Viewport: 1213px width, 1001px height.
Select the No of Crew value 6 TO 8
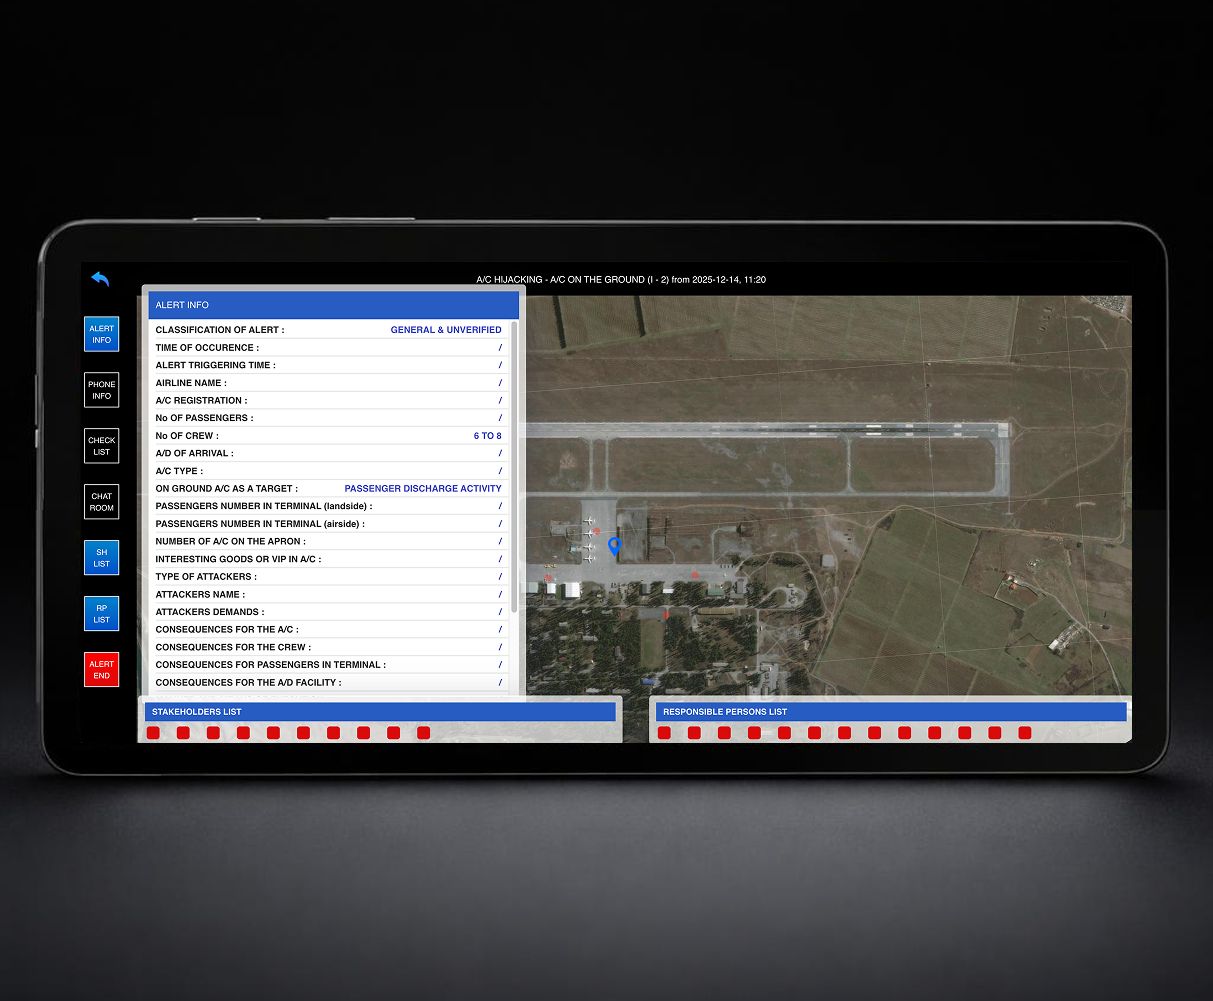pos(487,436)
